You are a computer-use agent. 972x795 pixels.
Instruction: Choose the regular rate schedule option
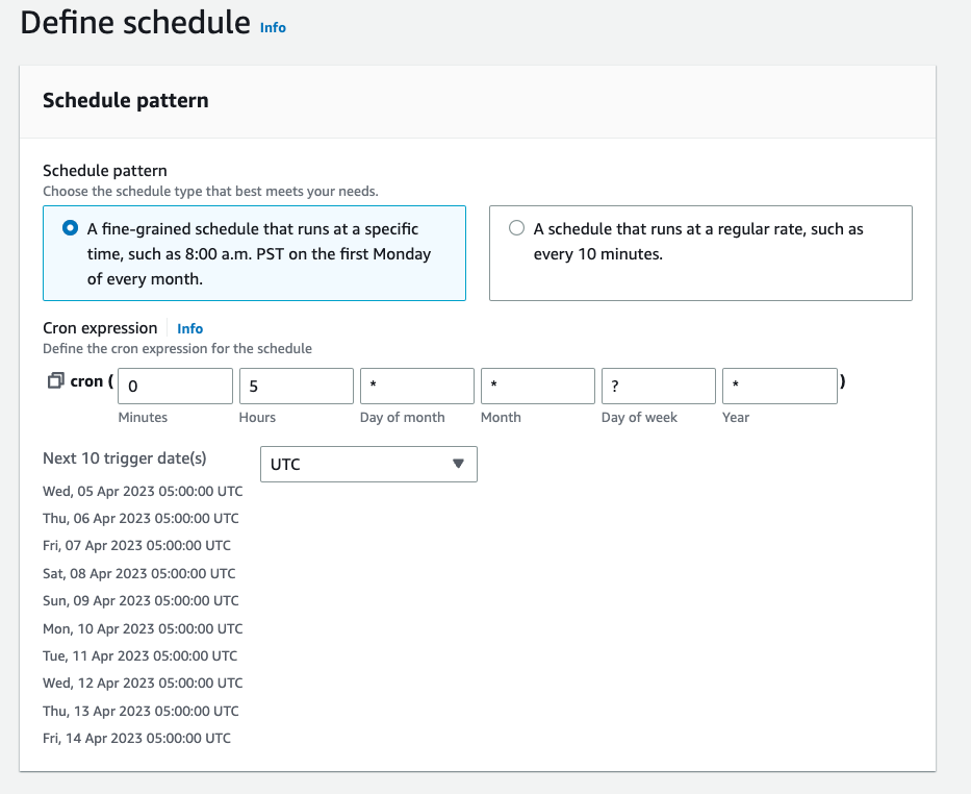[516, 227]
